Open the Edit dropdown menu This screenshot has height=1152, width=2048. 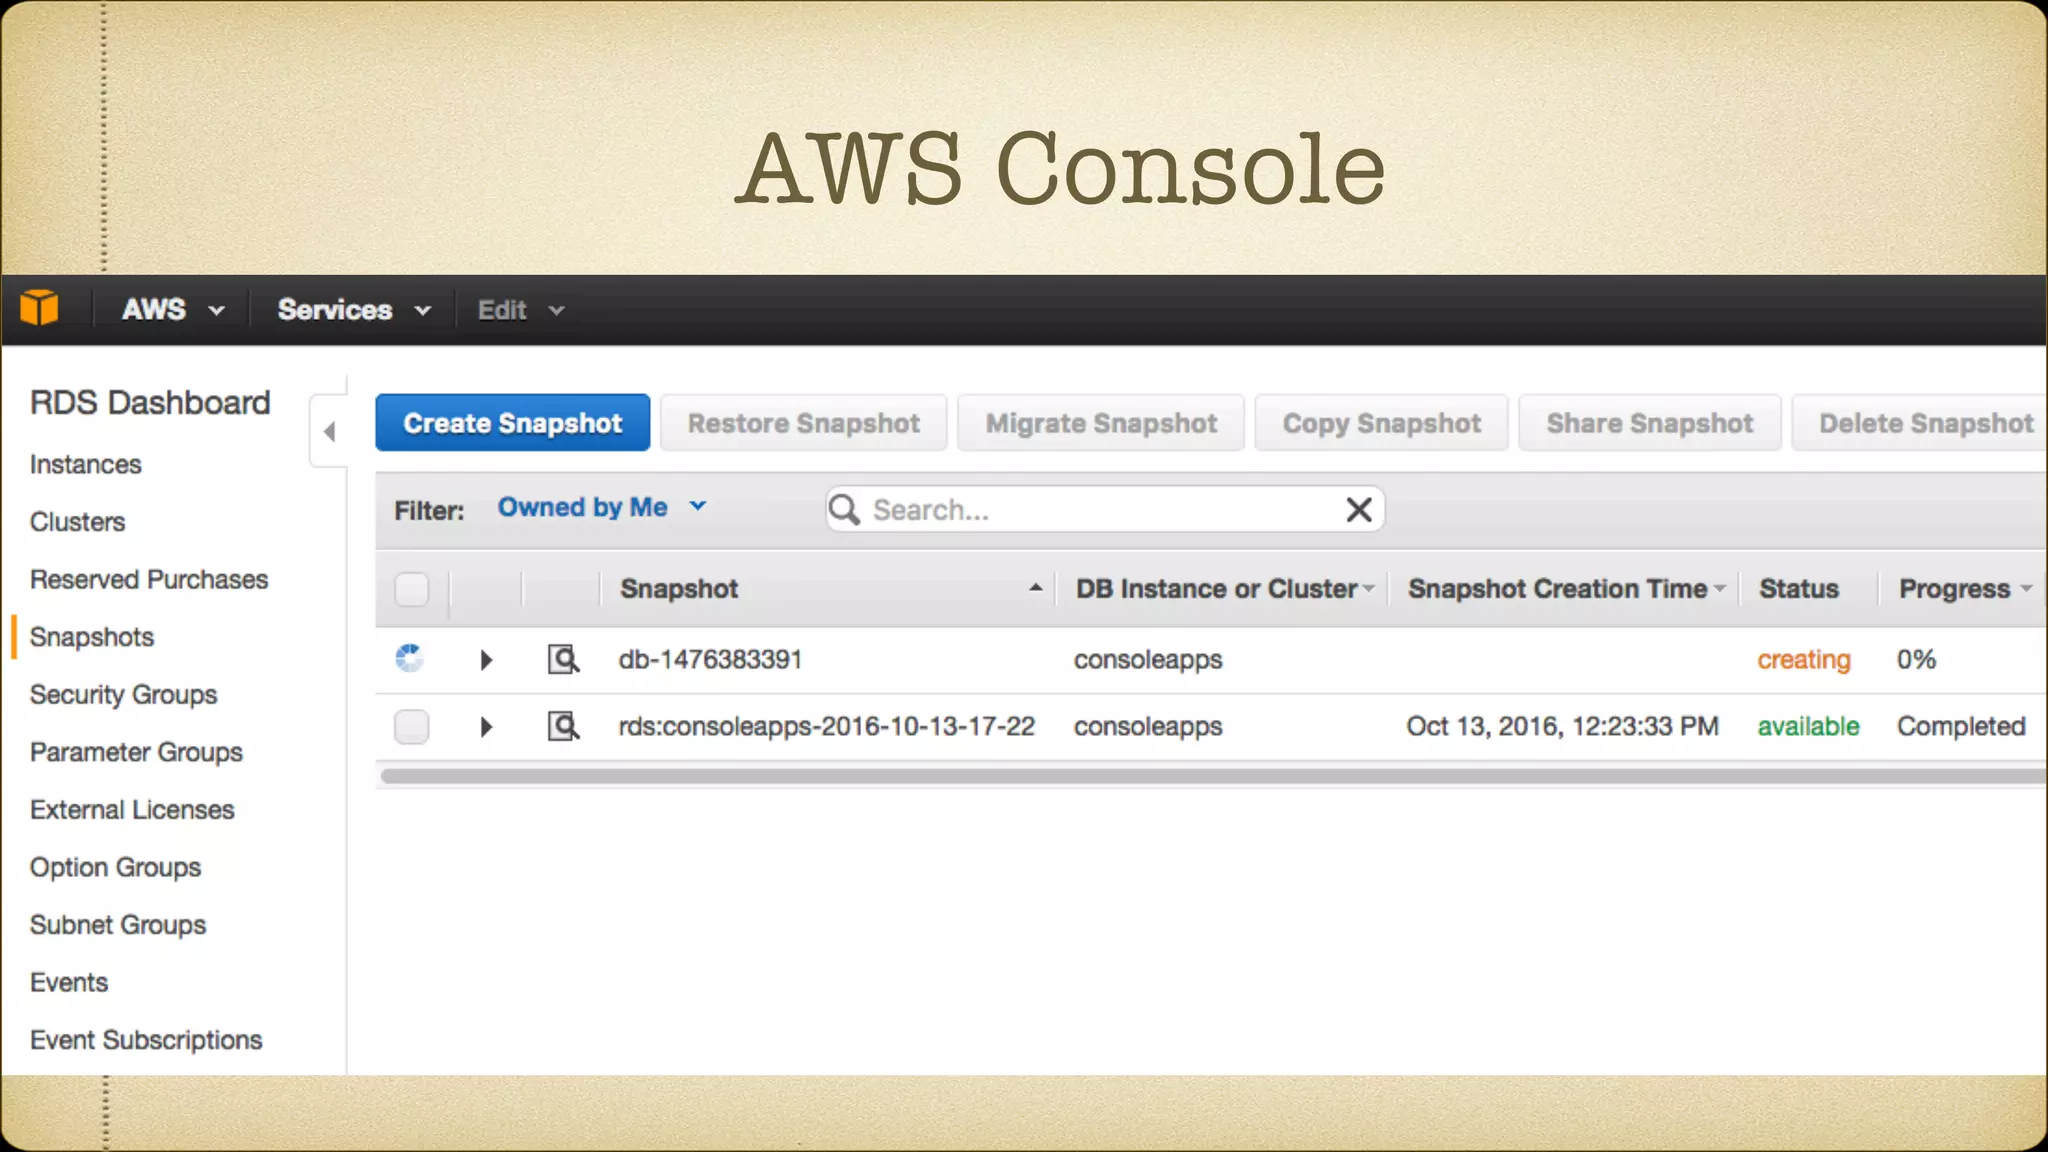(521, 310)
